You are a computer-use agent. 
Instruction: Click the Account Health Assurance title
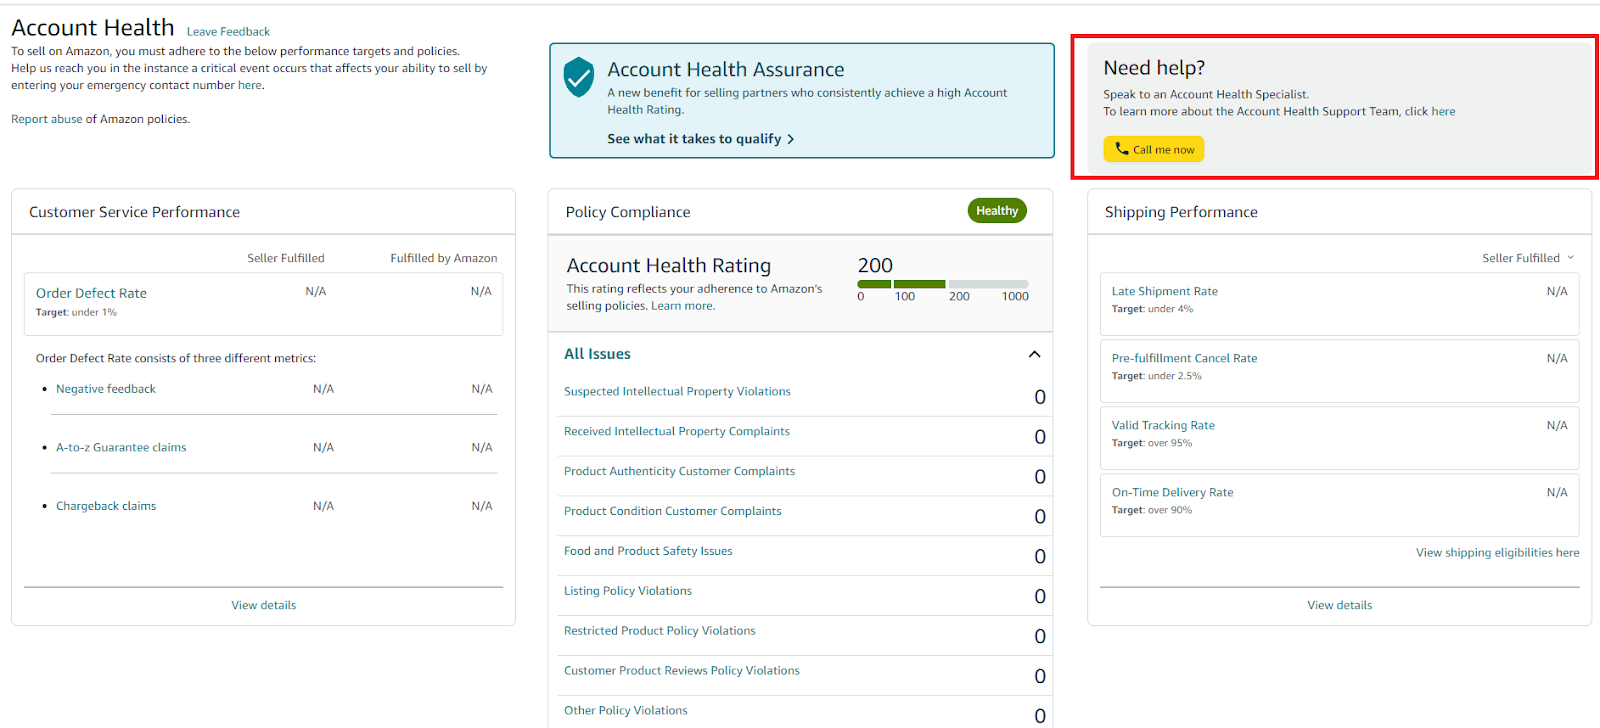(726, 70)
